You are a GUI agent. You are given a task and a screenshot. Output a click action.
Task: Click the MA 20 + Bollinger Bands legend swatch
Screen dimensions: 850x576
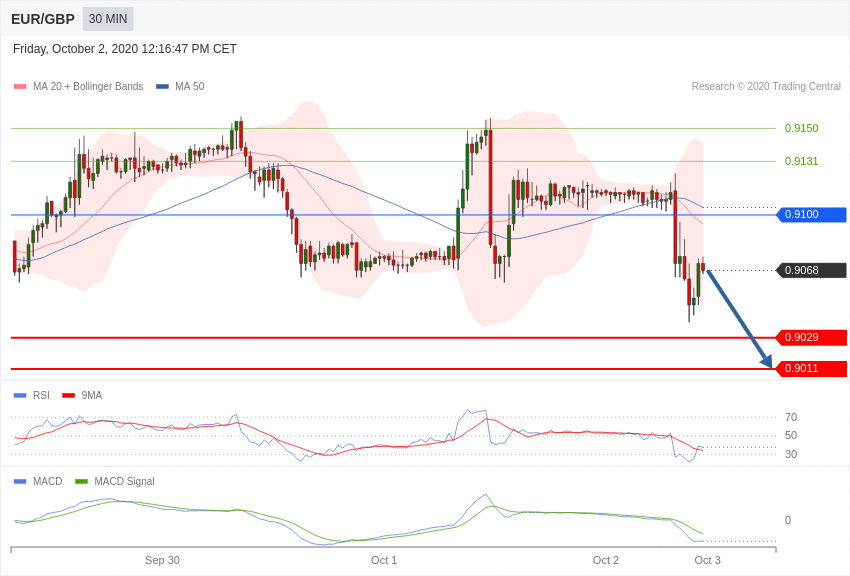click(x=20, y=86)
